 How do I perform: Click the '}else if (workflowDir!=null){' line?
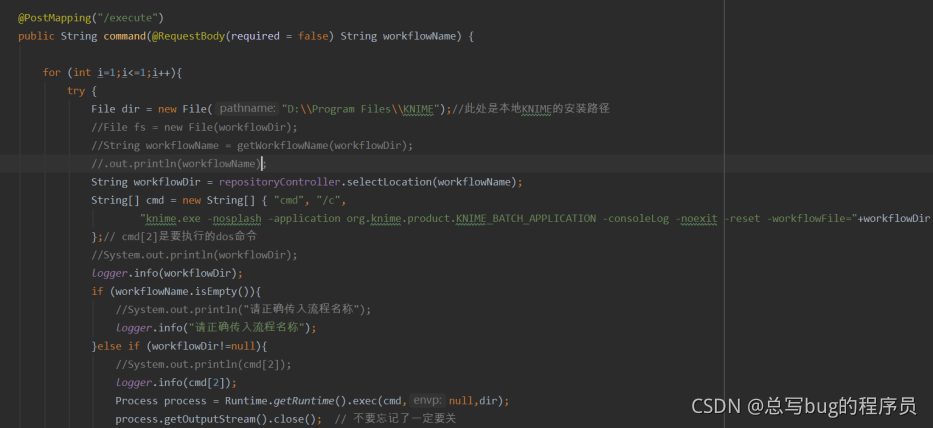(x=180, y=346)
